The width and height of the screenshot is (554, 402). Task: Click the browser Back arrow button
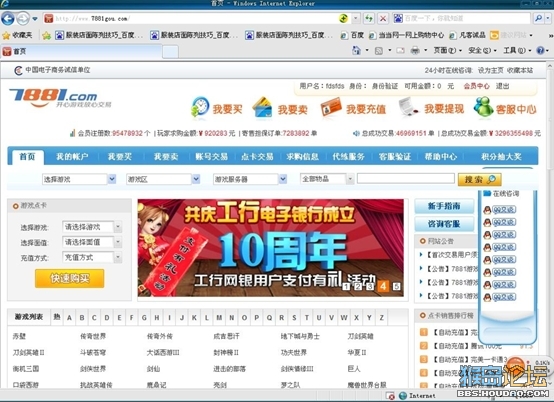(8, 18)
